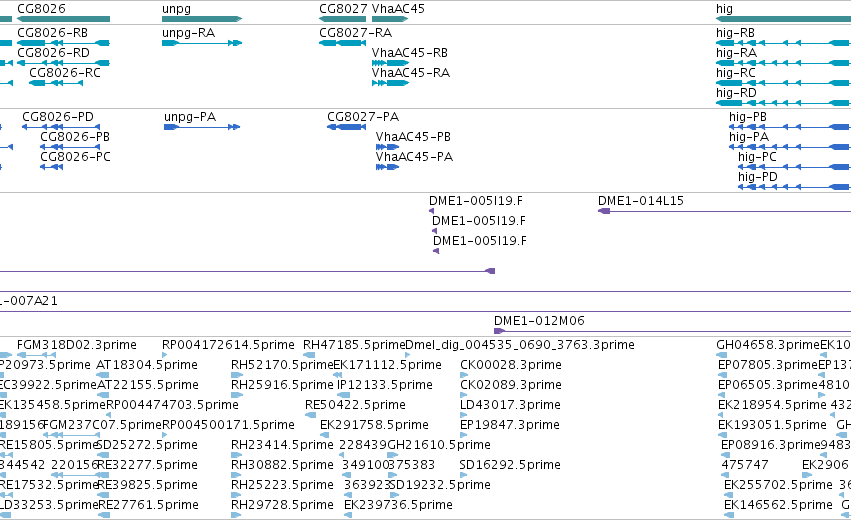Image resolution: width=851 pixels, height=520 pixels.
Task: Select the CG8027-PA protein label
Action: pyautogui.click(x=363, y=117)
